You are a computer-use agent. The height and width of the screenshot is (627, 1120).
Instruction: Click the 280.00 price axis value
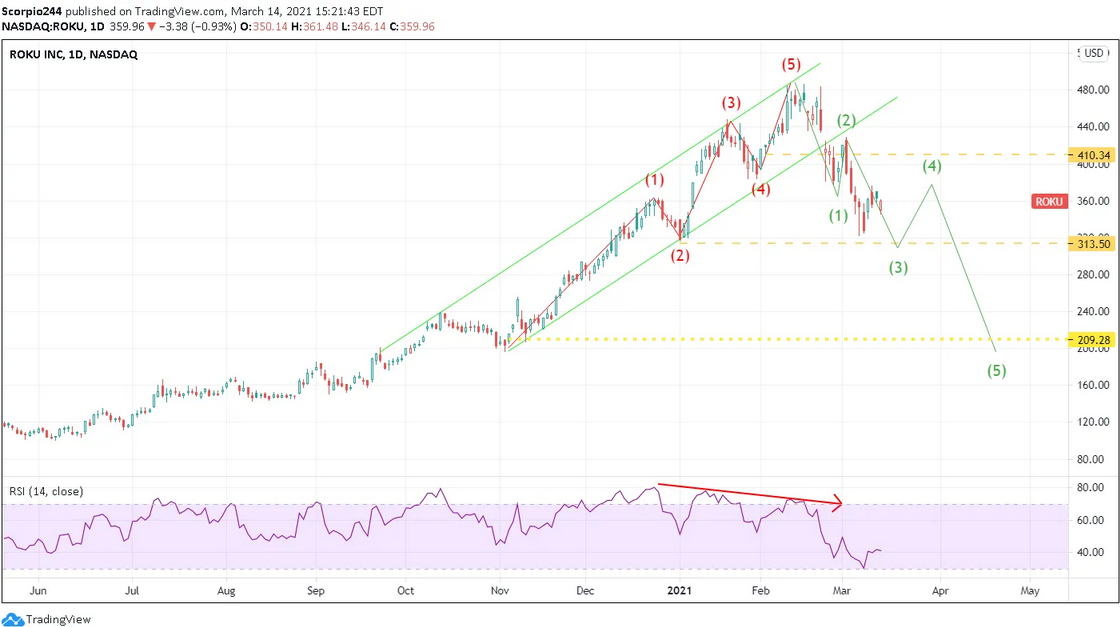point(1094,274)
